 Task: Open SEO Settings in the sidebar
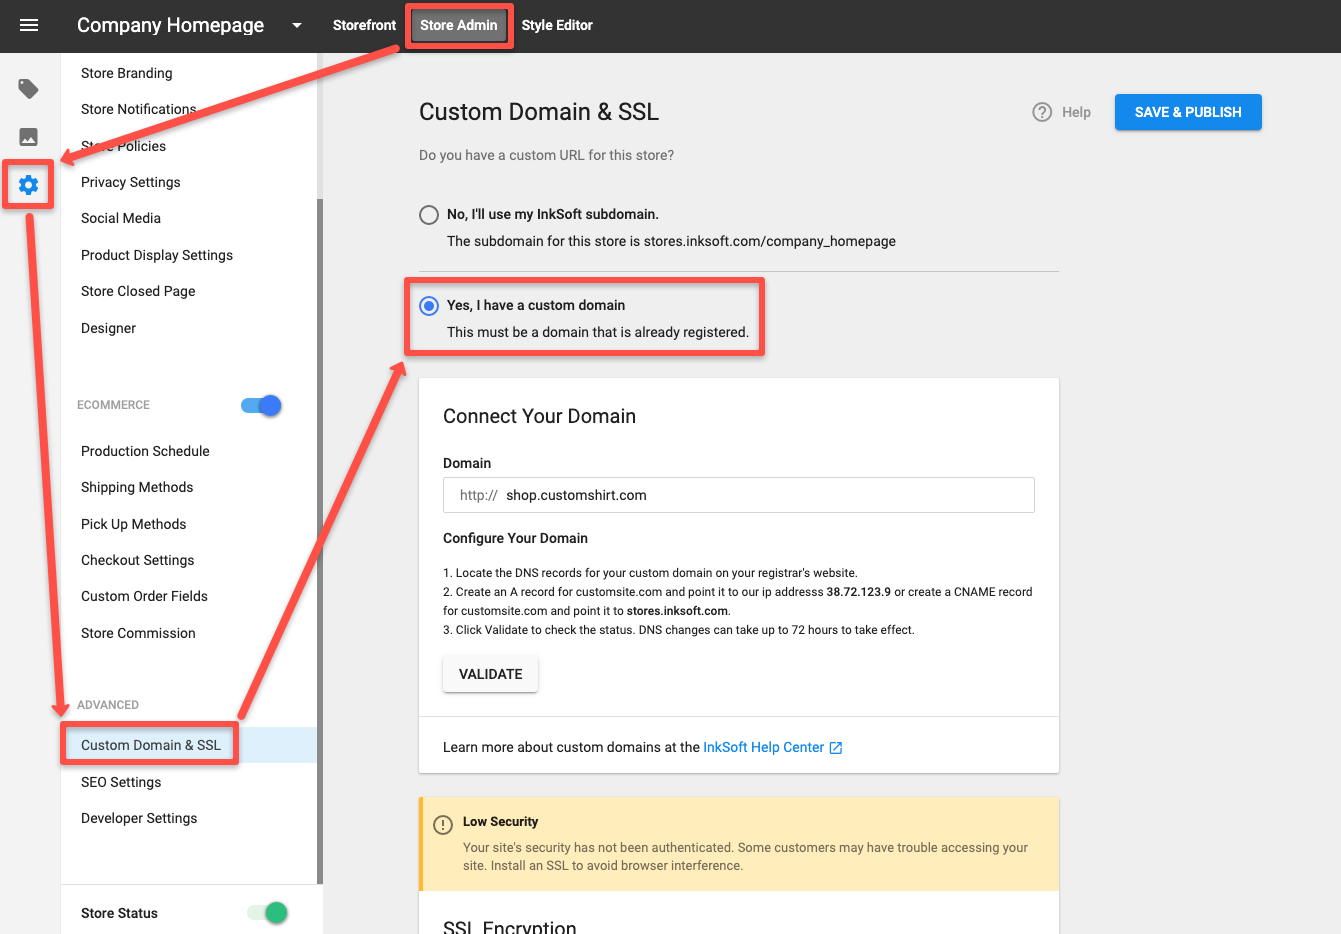click(x=121, y=782)
